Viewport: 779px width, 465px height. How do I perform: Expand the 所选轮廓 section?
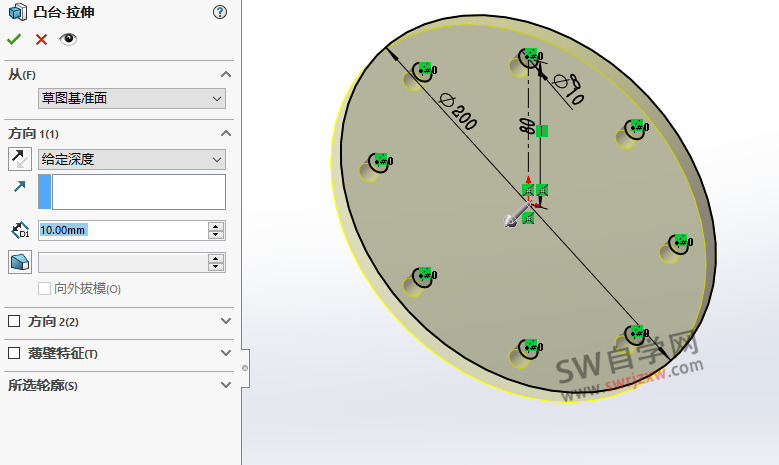[226, 385]
